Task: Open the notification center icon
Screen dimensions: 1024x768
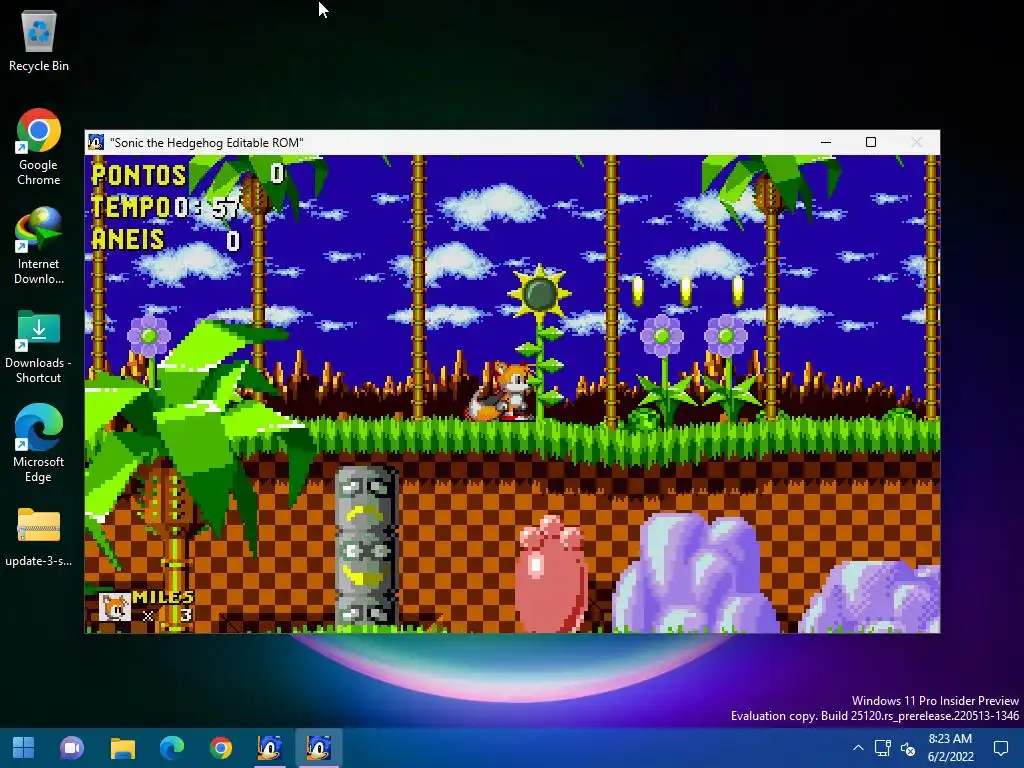Action: 1000,748
